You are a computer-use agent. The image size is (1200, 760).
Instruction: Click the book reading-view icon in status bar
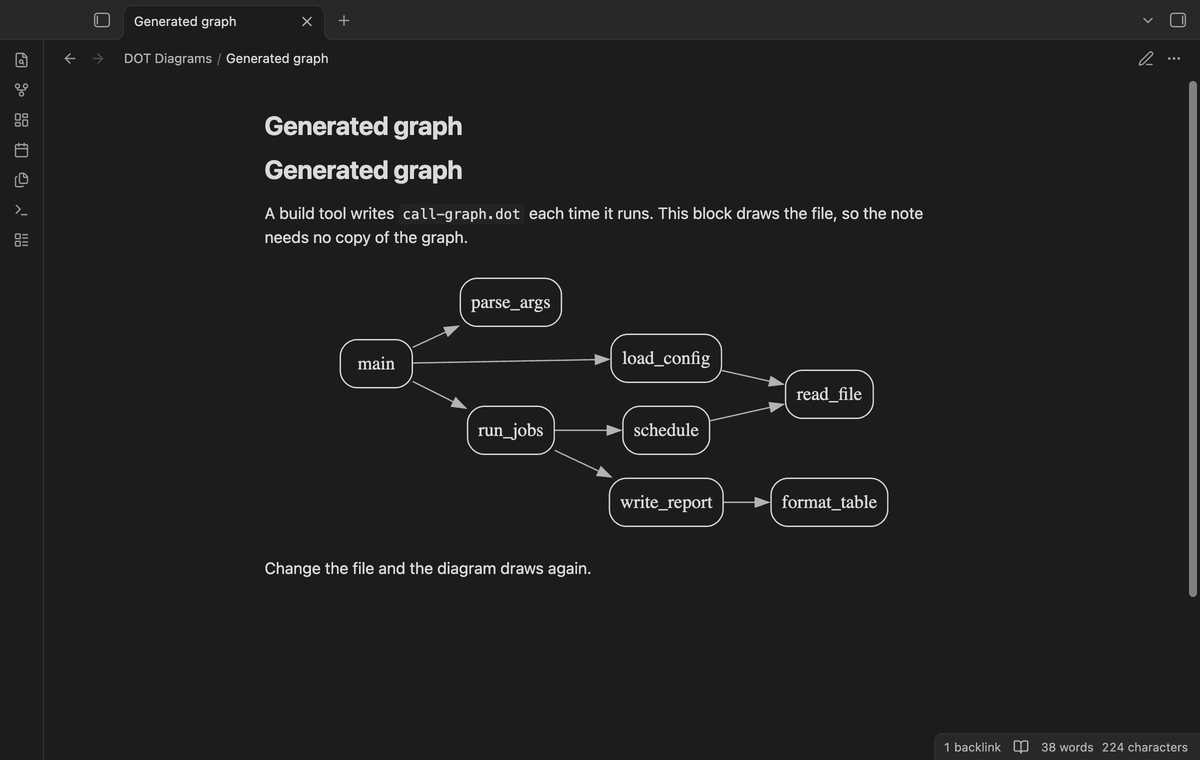(x=1021, y=747)
